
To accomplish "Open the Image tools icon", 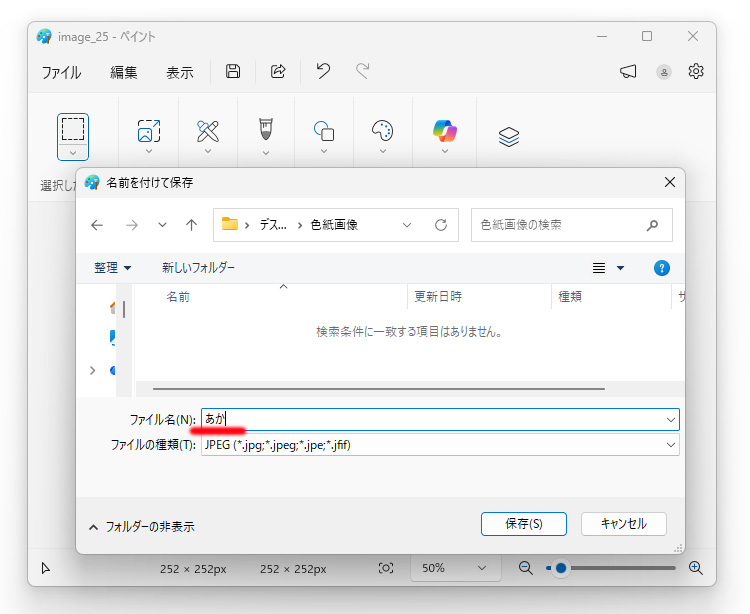I will 148,130.
